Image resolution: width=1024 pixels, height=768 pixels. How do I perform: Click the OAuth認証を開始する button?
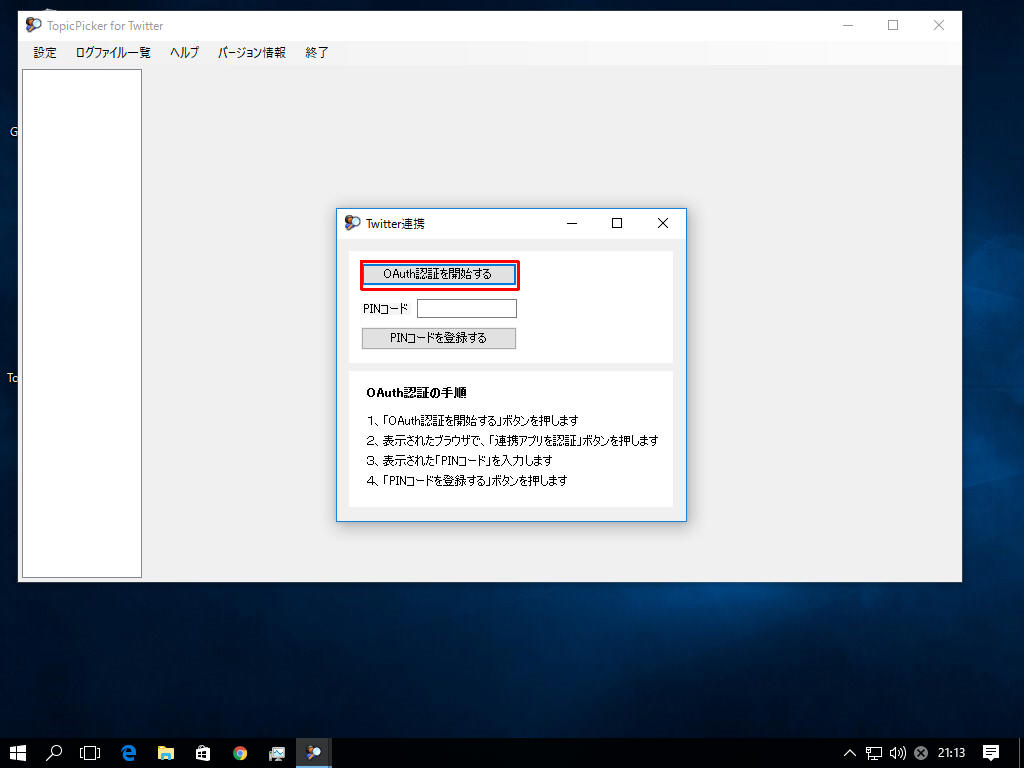tap(439, 274)
